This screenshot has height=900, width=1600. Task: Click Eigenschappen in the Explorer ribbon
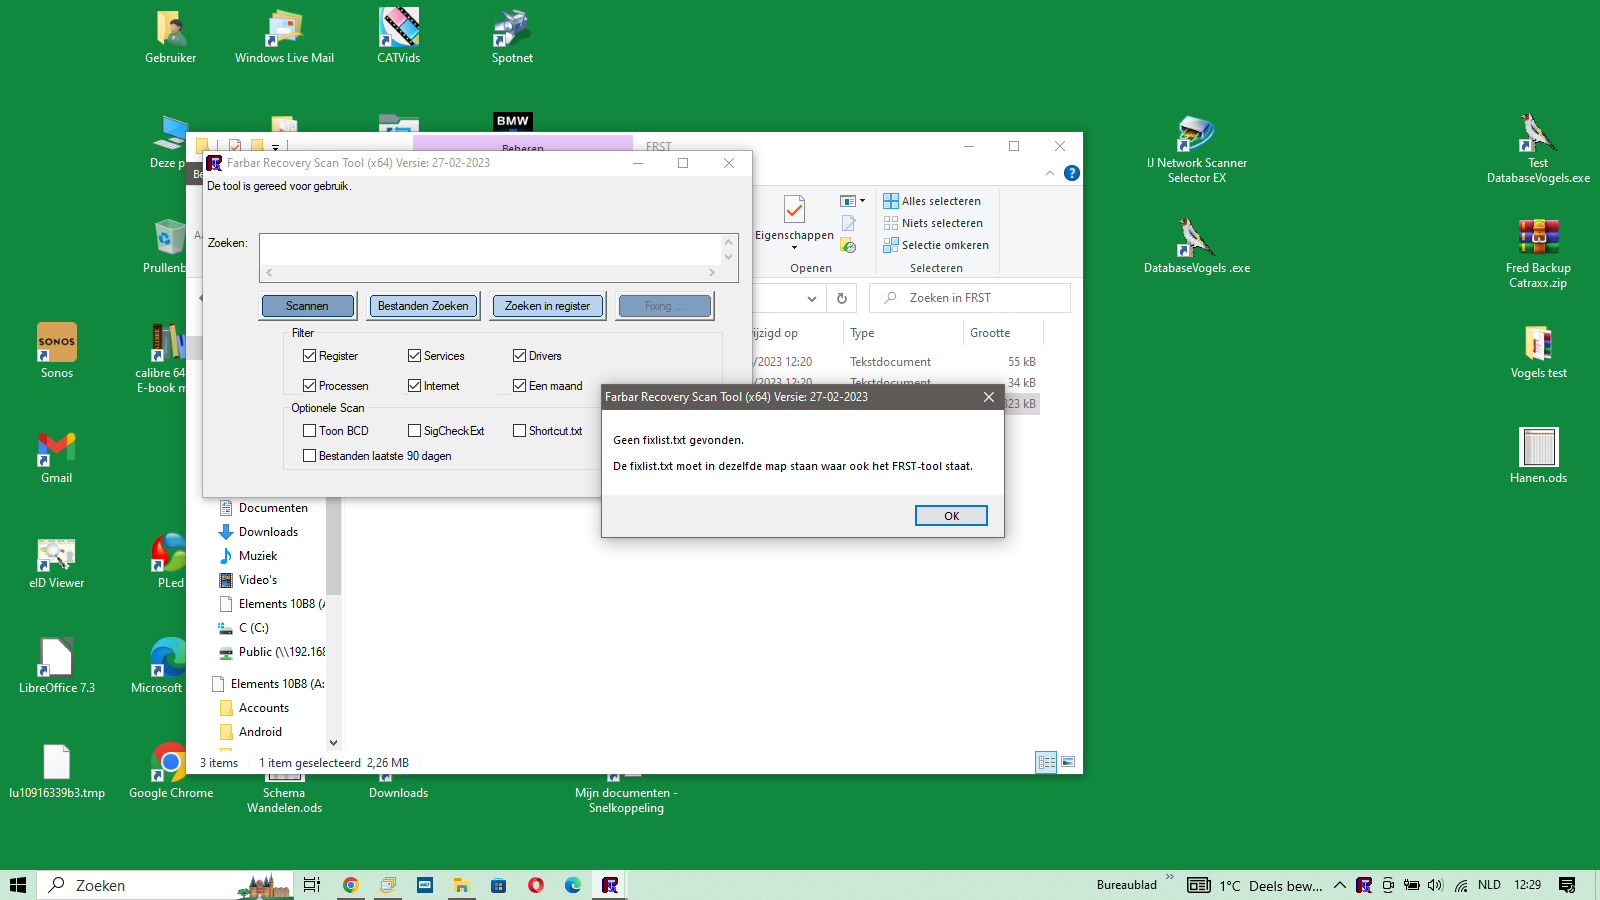pyautogui.click(x=794, y=222)
